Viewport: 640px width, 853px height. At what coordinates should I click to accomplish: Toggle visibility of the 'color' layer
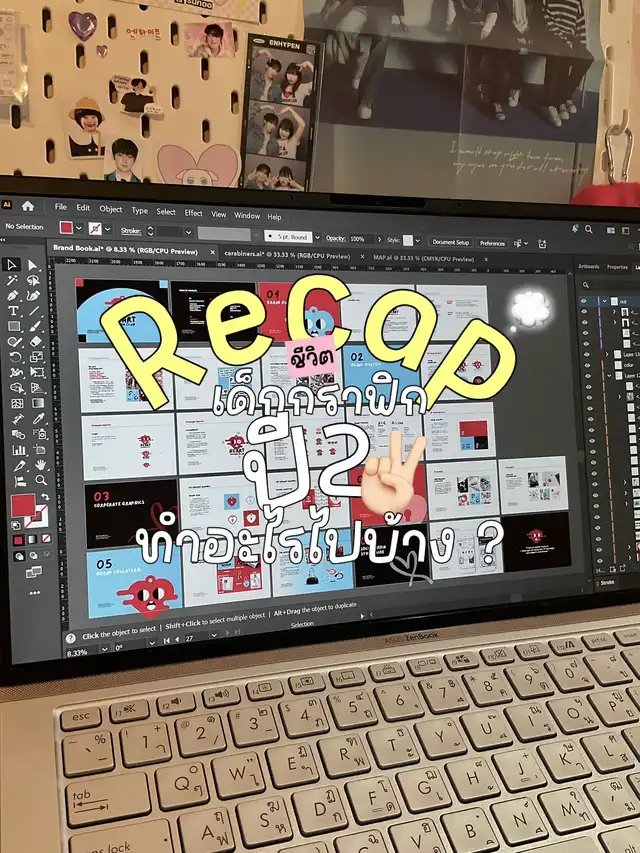click(x=587, y=366)
